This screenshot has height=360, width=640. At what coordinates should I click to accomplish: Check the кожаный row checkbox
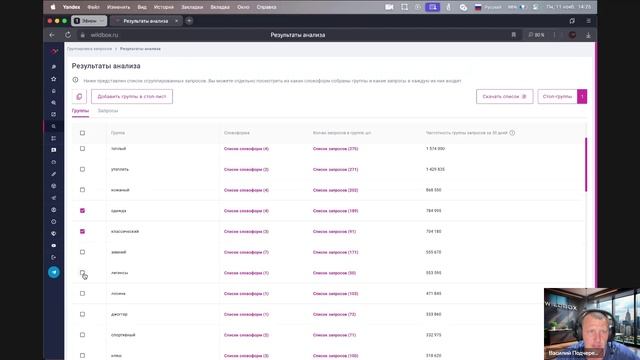(x=82, y=190)
